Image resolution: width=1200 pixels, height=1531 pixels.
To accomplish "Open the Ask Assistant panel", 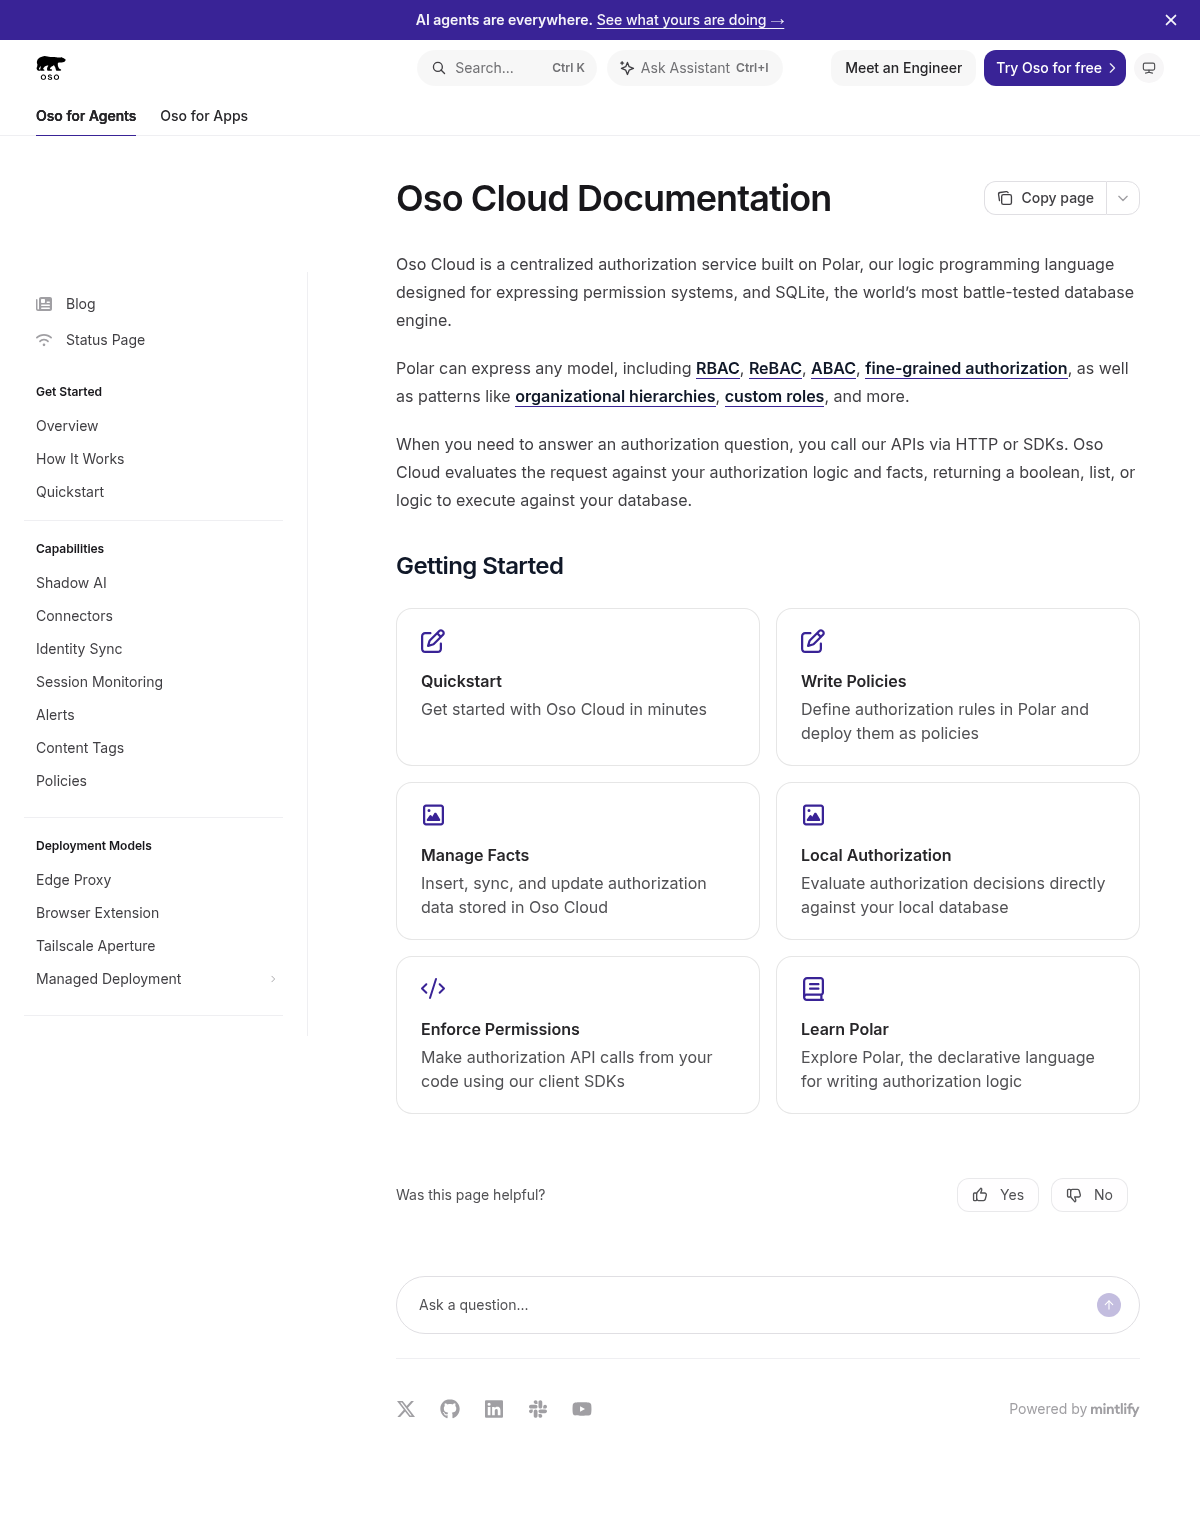I will point(695,68).
